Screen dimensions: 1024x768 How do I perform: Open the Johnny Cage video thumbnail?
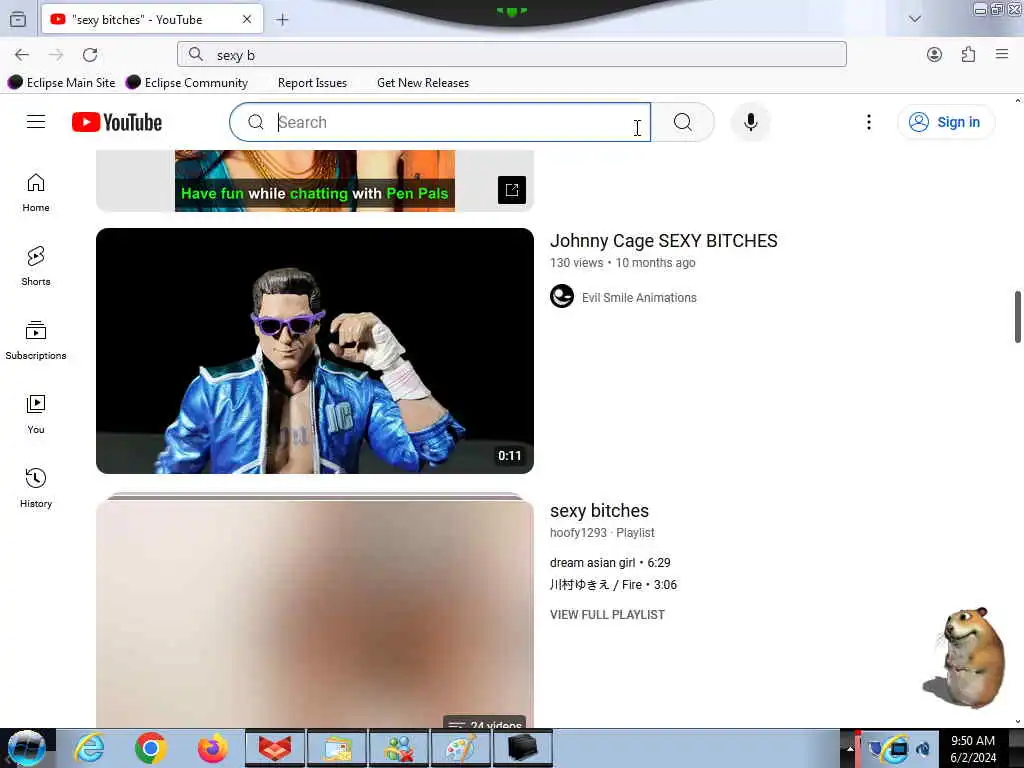tap(315, 351)
